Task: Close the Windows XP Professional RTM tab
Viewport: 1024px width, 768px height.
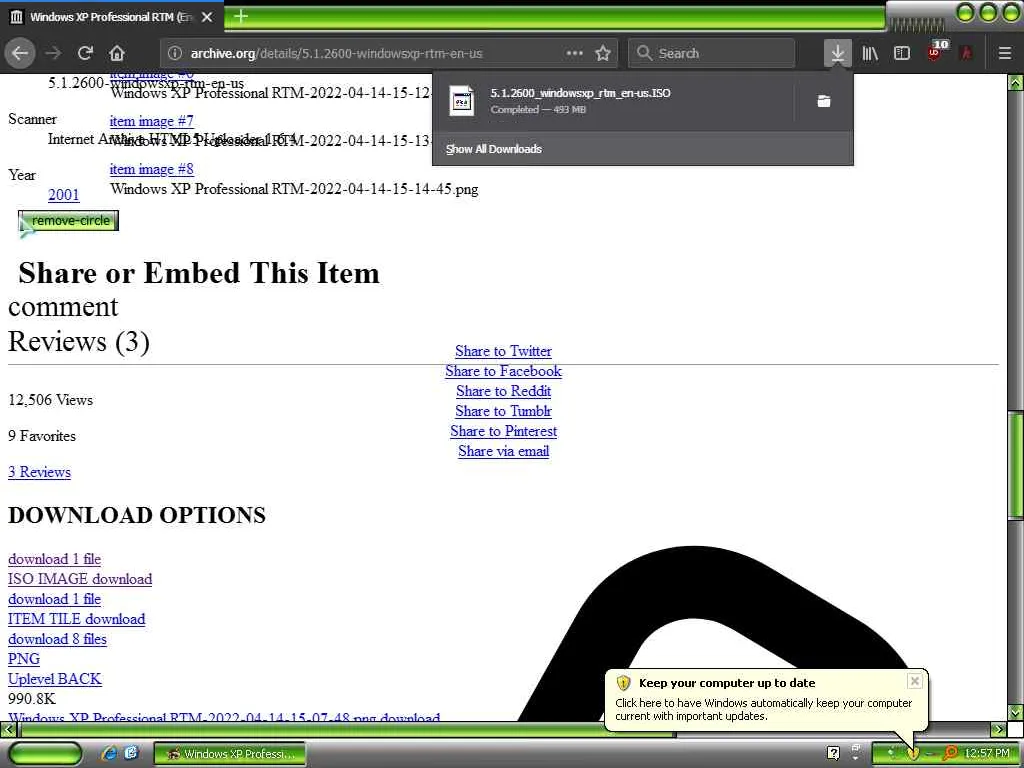Action: point(207,17)
